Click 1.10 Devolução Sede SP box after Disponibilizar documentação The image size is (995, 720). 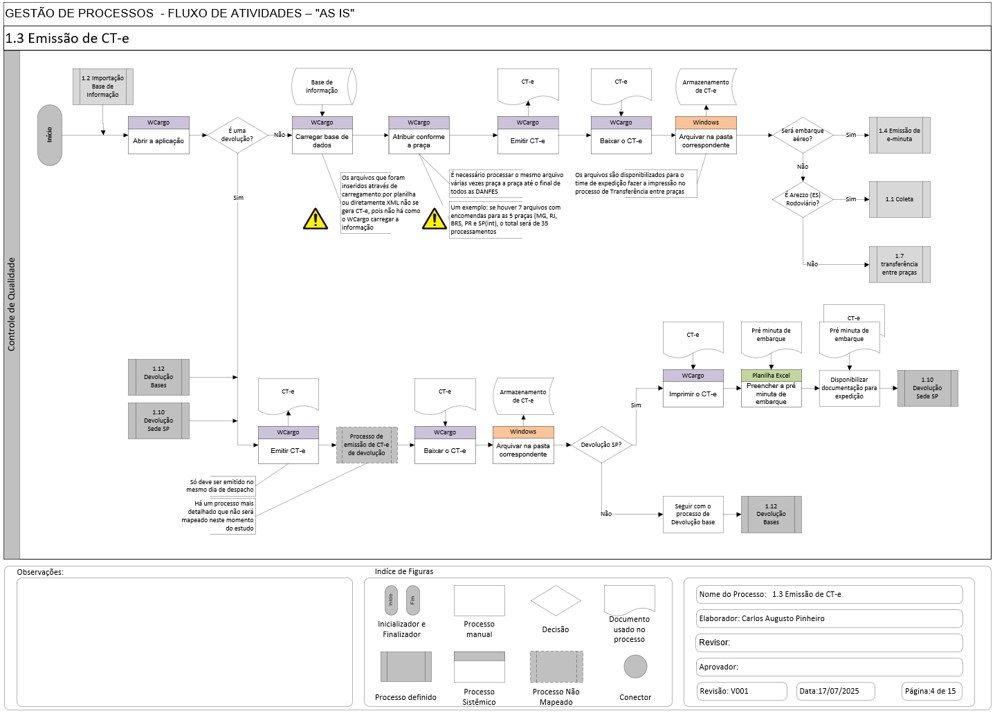point(928,388)
